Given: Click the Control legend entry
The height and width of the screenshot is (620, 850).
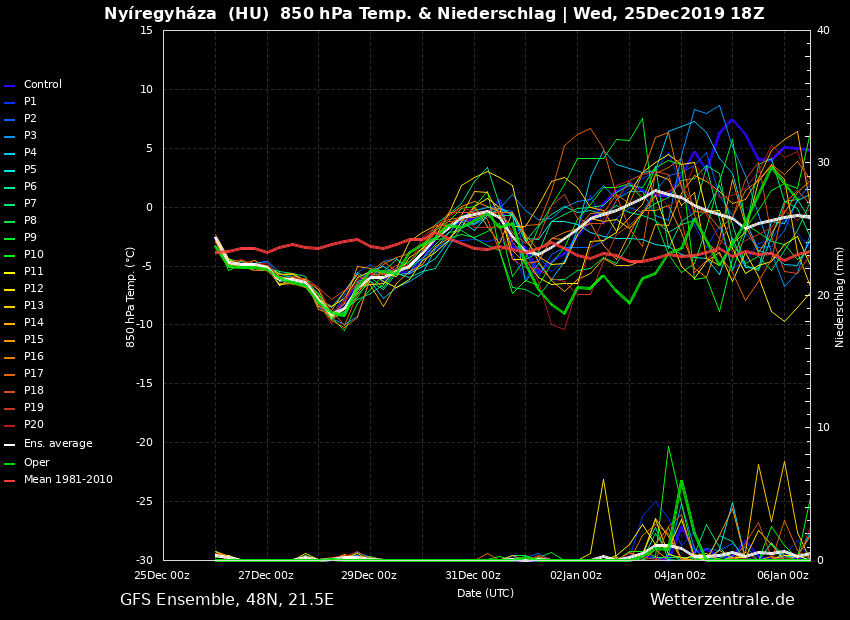Looking at the screenshot, I should pyautogui.click(x=42, y=85).
